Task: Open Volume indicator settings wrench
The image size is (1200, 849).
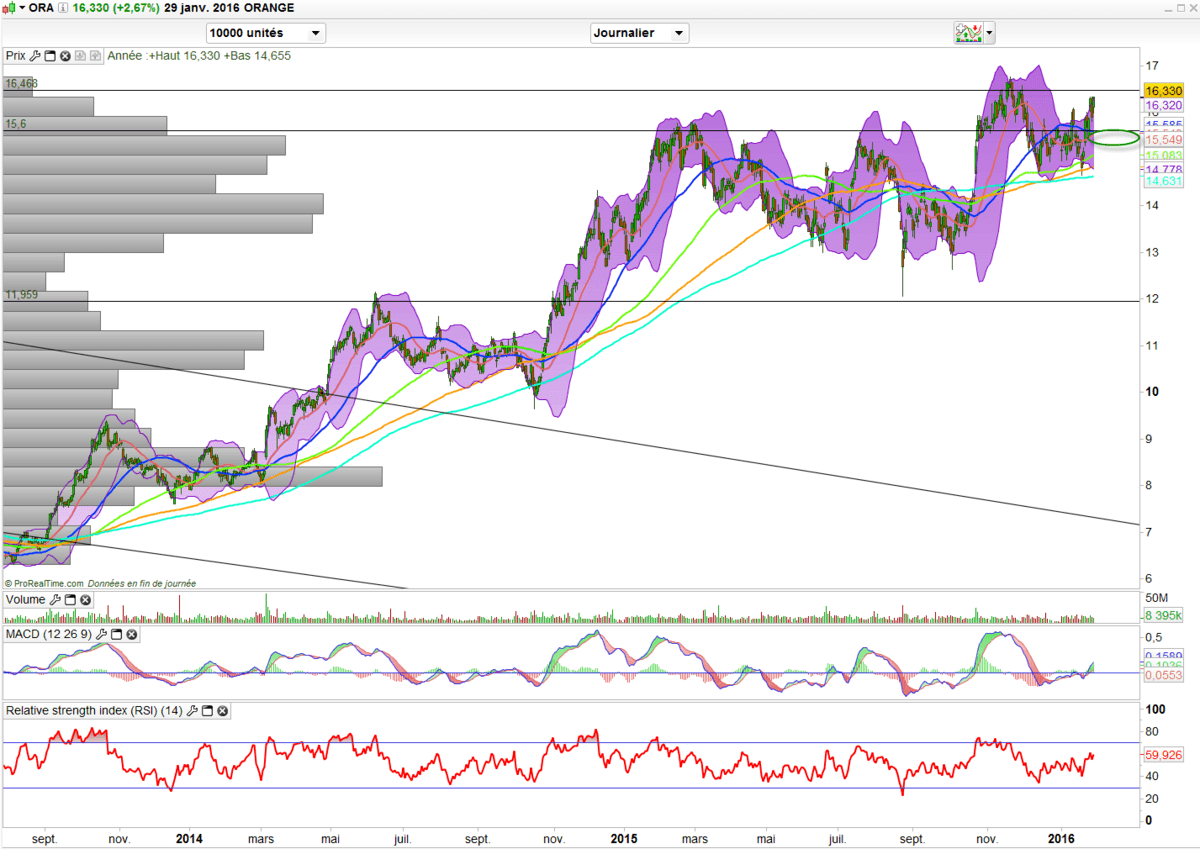Action: tap(55, 600)
